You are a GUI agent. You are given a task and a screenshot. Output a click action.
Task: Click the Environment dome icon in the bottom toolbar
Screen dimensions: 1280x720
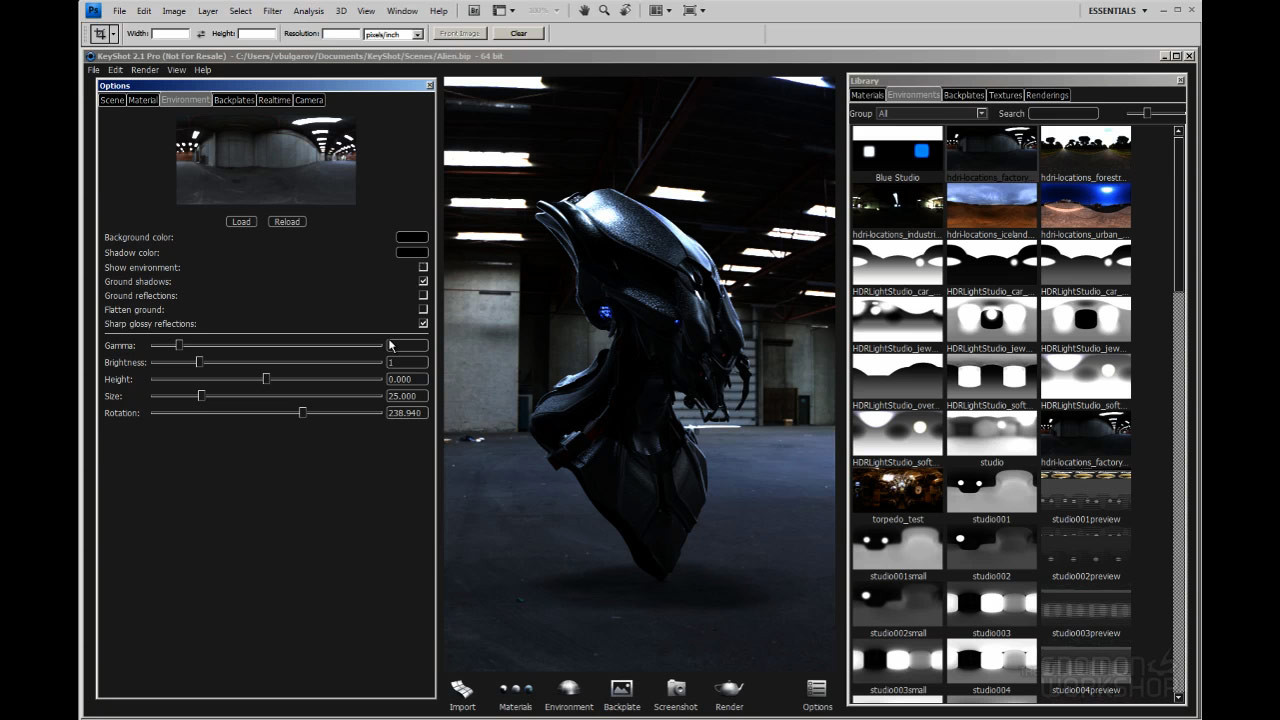(x=569, y=688)
